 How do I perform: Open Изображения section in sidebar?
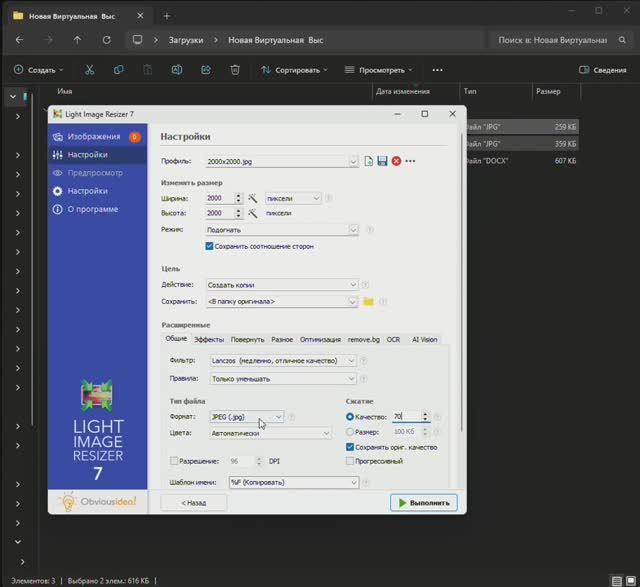(97, 137)
